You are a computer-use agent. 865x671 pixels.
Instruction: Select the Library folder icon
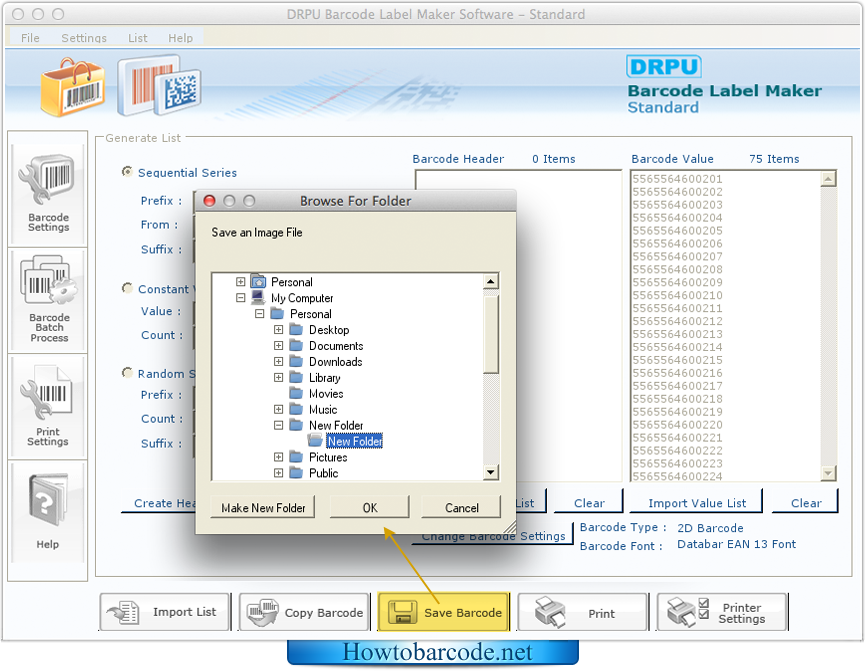(296, 377)
